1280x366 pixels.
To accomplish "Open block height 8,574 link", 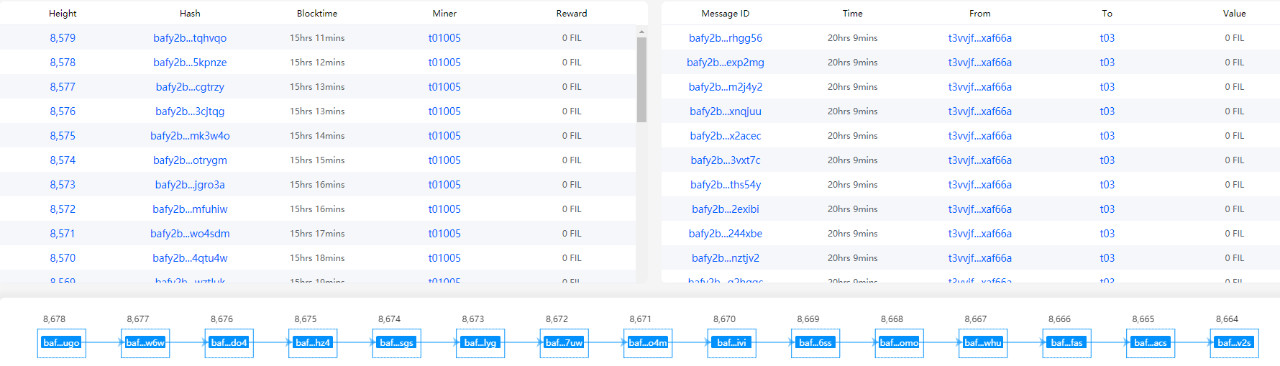I will (x=62, y=160).
